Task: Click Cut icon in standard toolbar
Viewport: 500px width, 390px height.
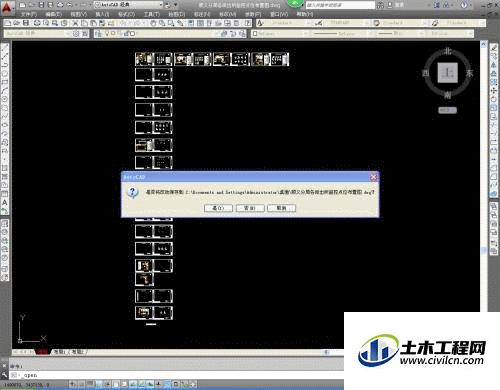Action: pos(75,23)
